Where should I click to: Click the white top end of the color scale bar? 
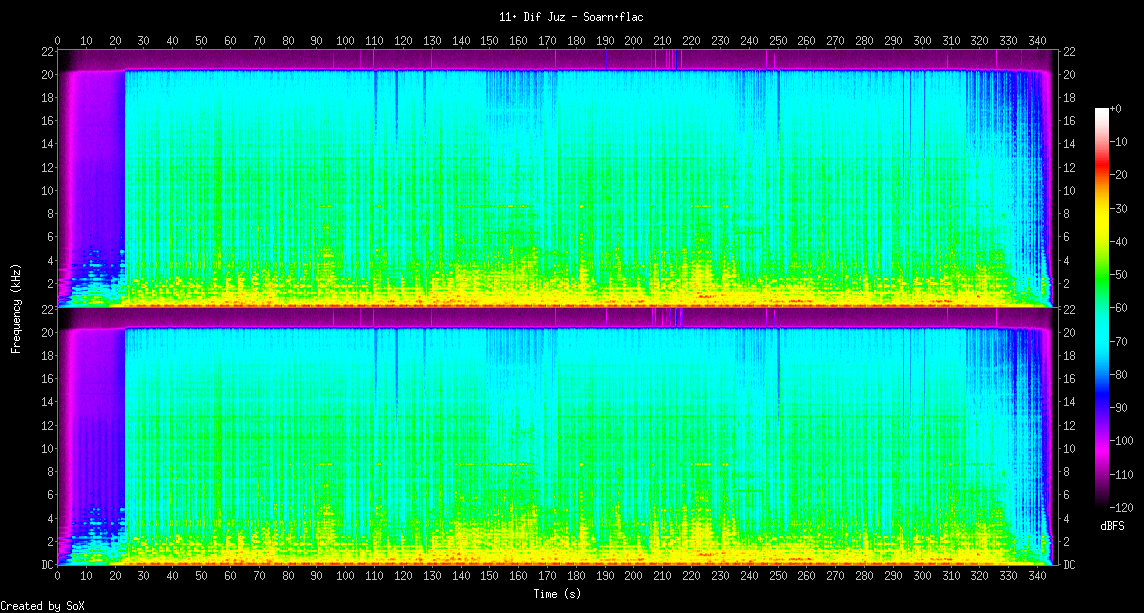(x=1102, y=110)
